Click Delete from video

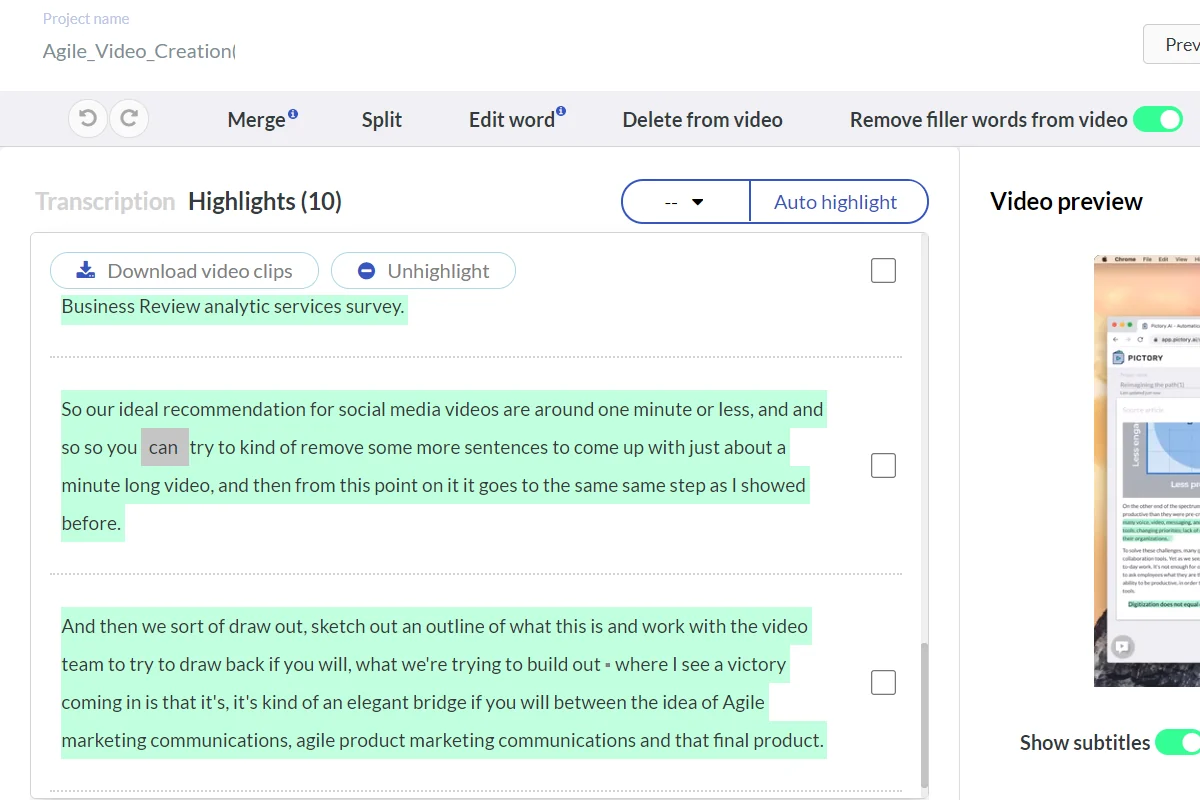[702, 120]
